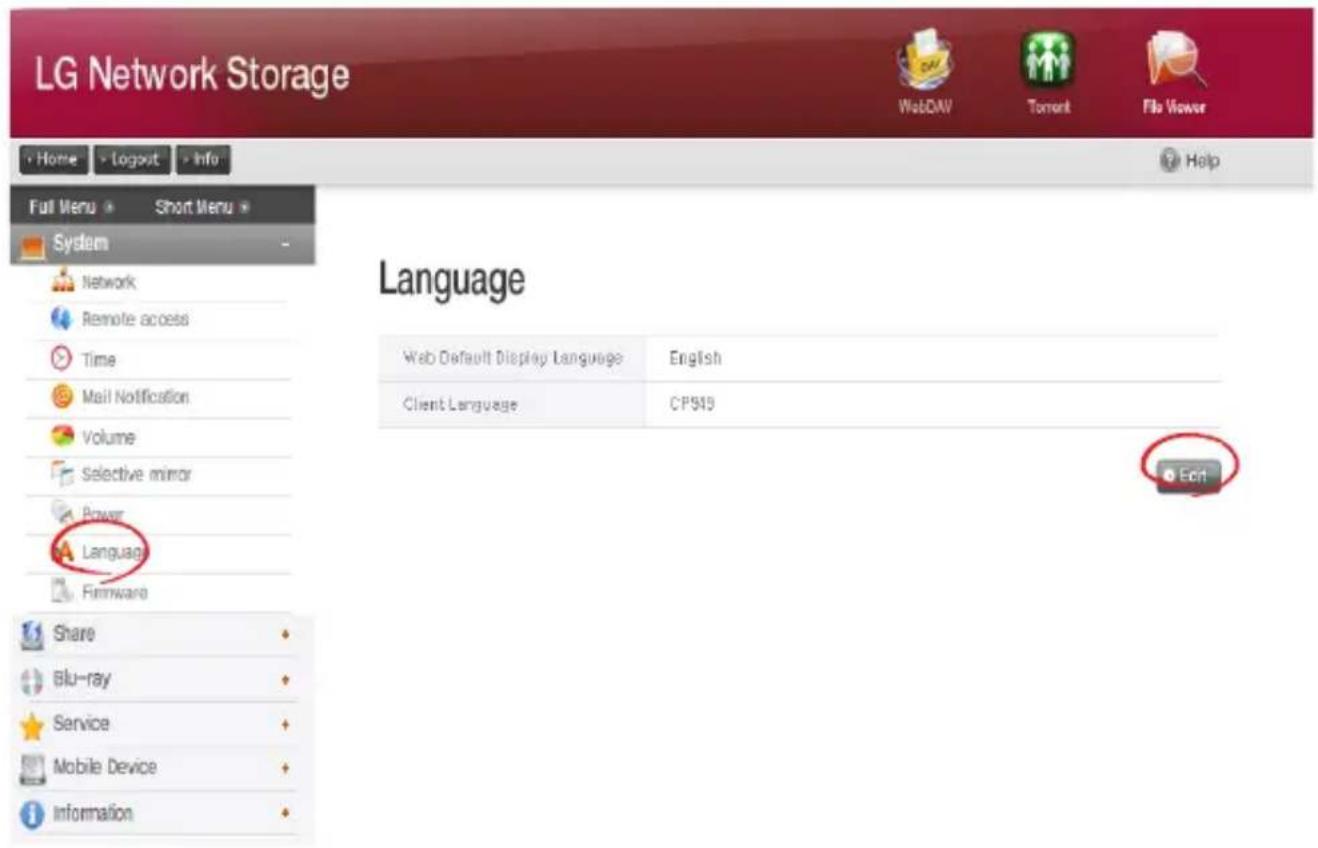Click the Blu-ray disc icon

(30, 679)
